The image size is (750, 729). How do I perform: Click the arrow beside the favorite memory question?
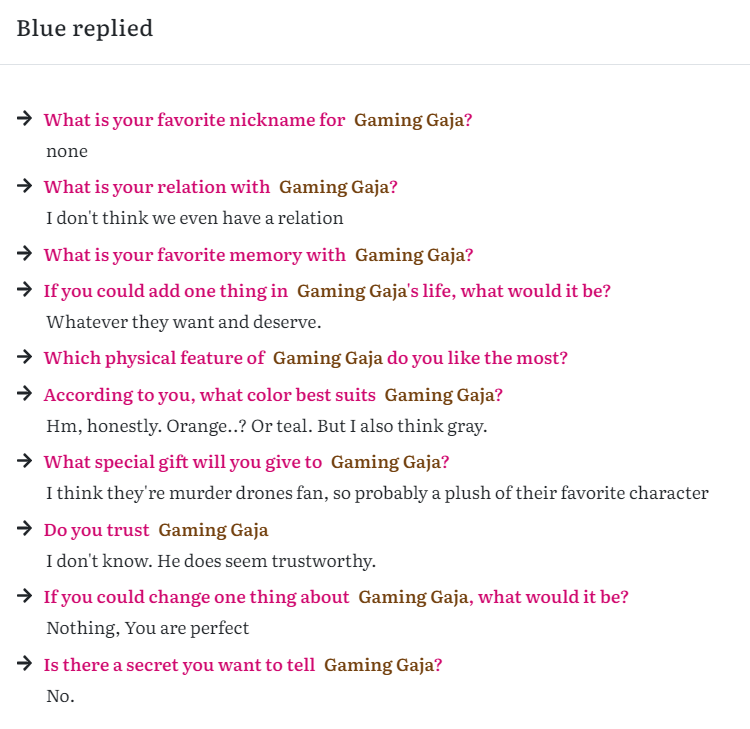24,254
